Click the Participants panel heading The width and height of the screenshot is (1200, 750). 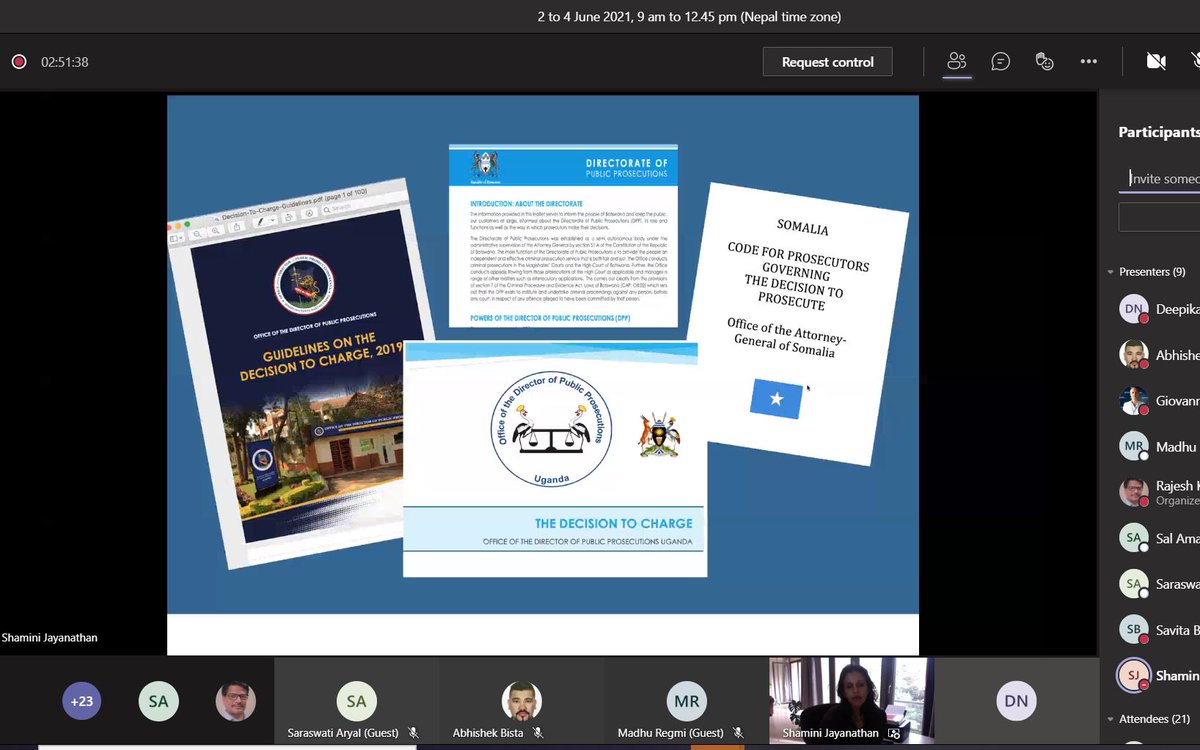(1158, 132)
